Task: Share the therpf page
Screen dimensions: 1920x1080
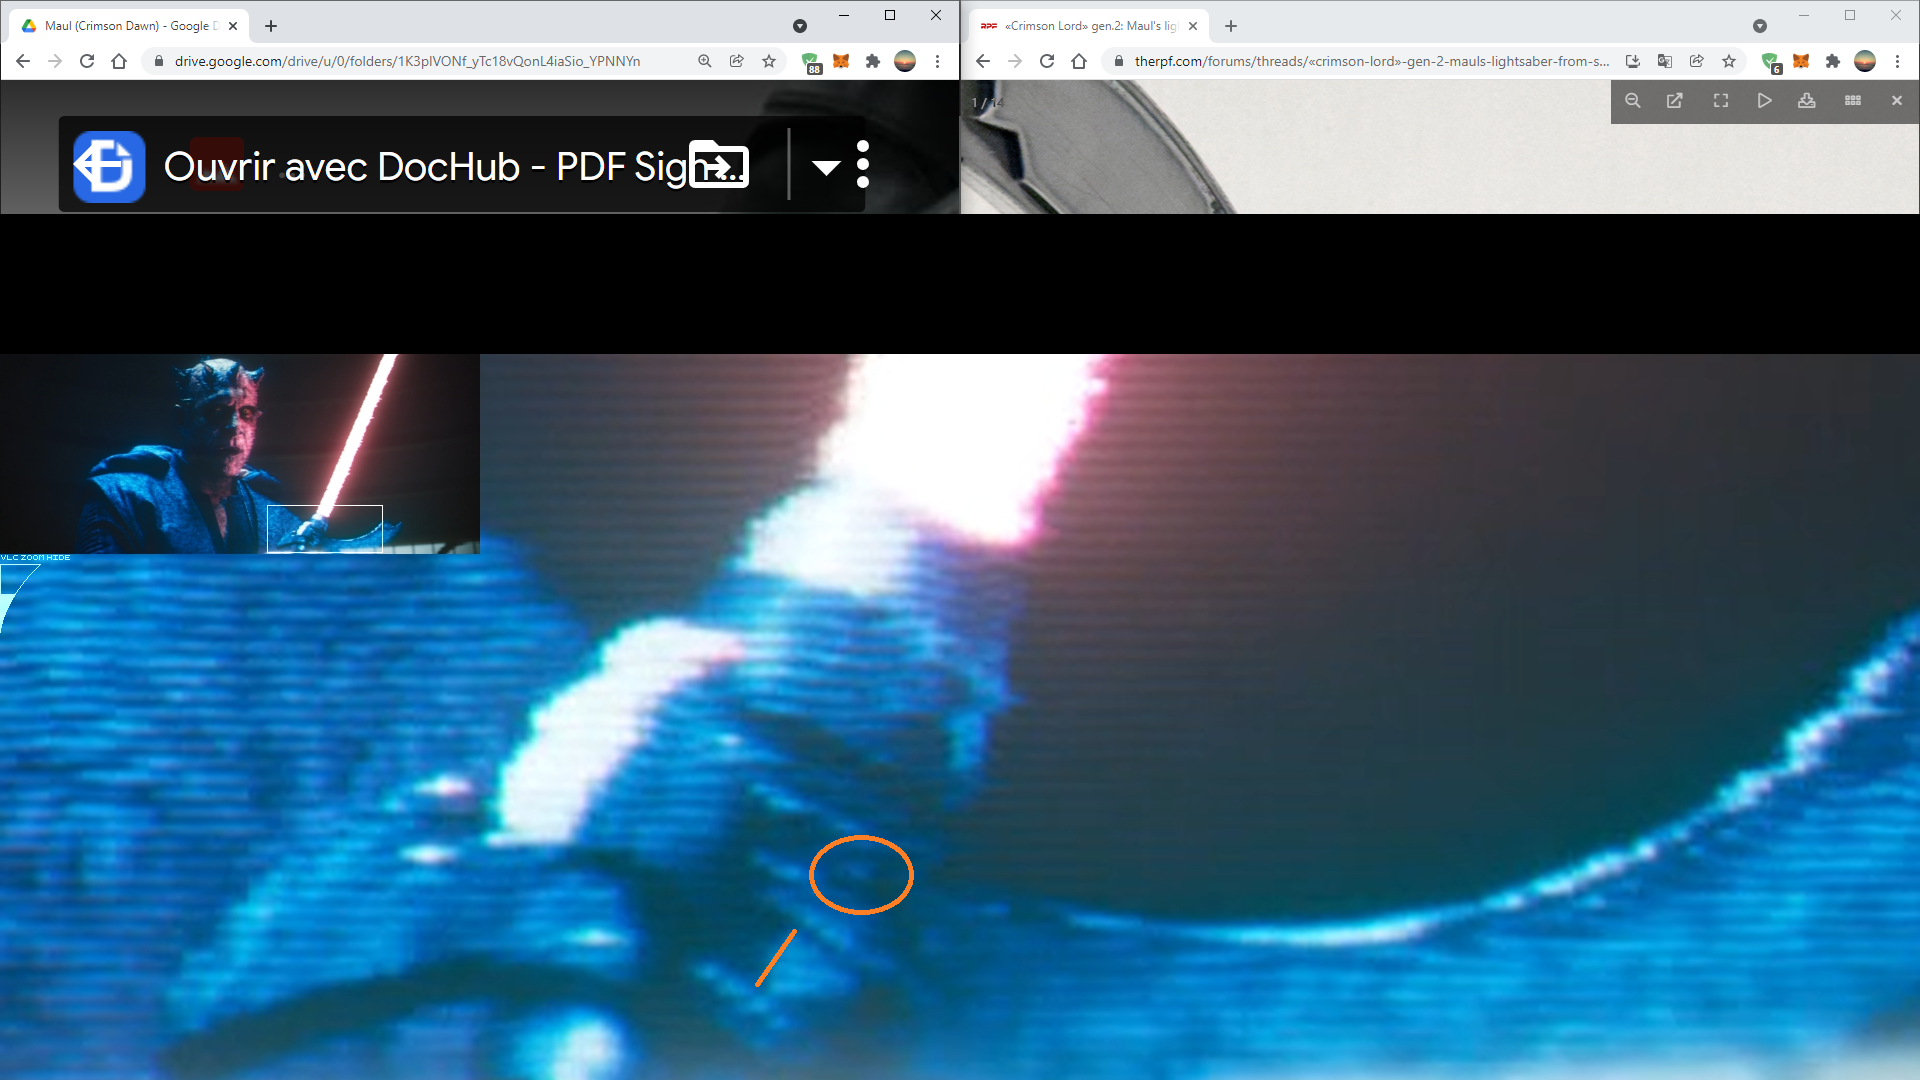Action: 1697,61
